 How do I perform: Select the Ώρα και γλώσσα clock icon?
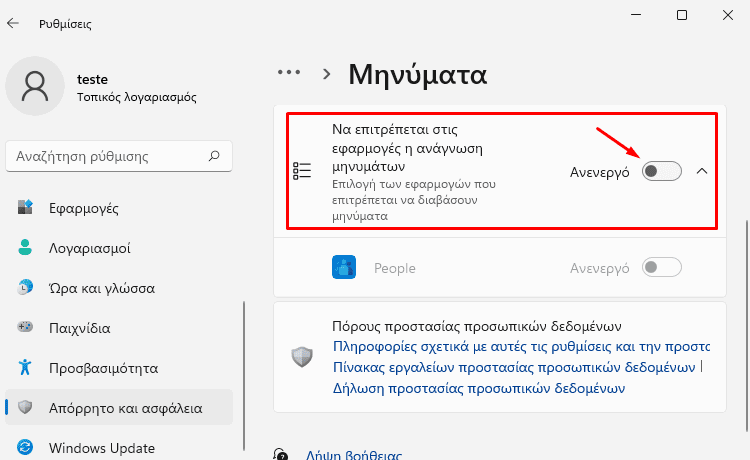tap(25, 287)
